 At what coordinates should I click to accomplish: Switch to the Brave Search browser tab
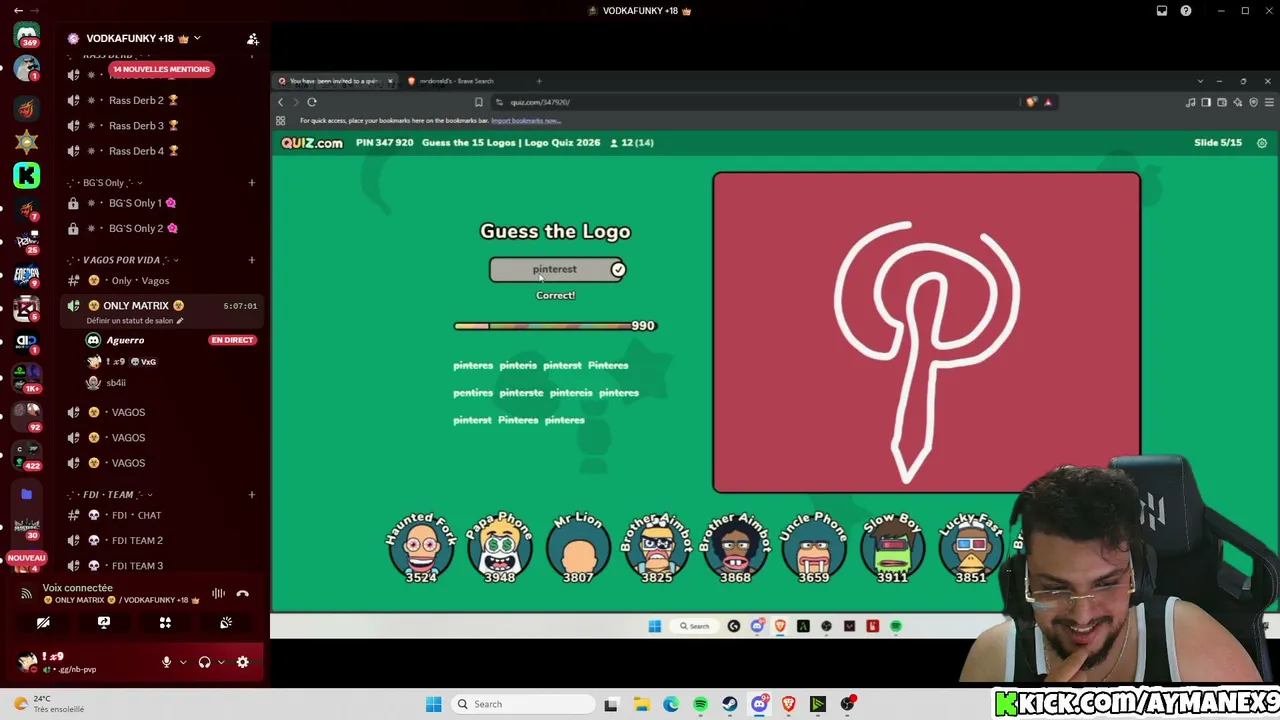464,81
